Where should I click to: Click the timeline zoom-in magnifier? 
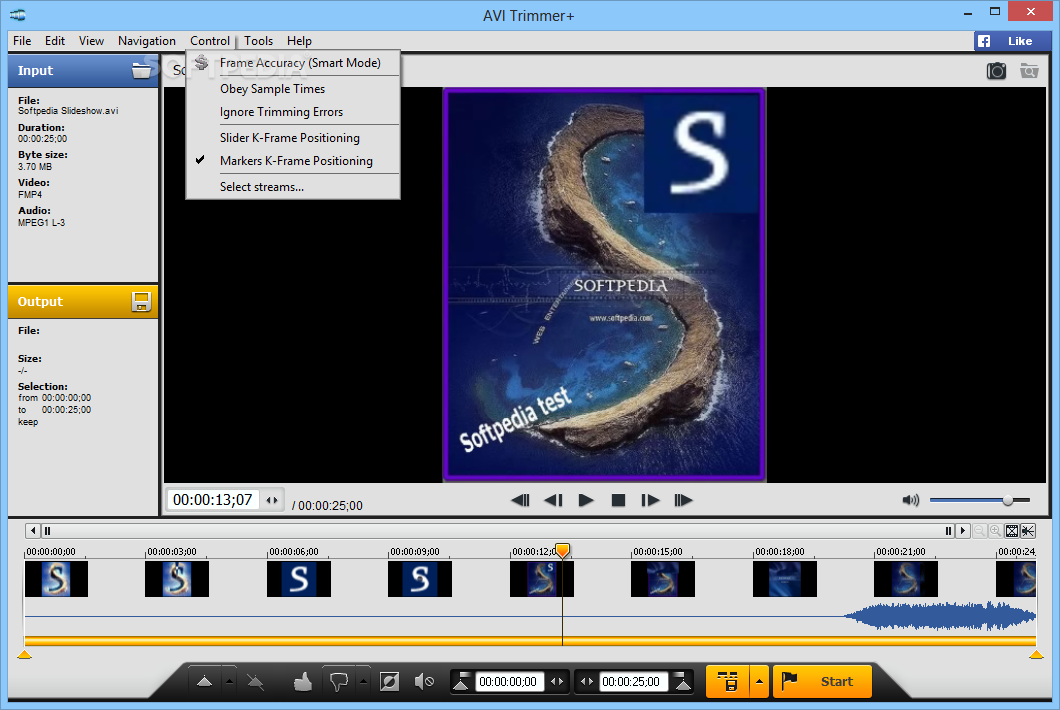995,531
